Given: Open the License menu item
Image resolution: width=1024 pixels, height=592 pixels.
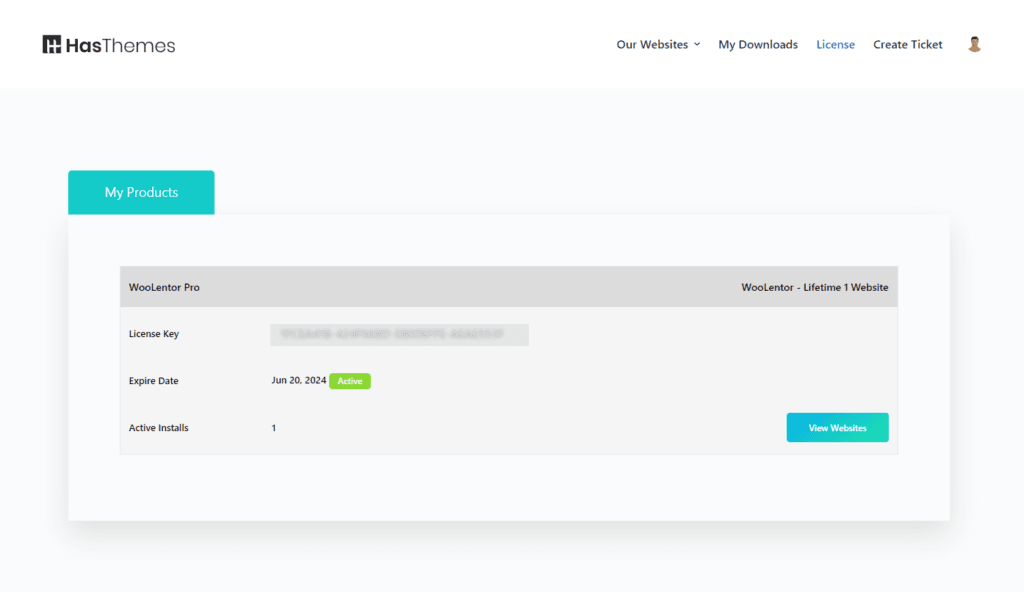Looking at the screenshot, I should point(835,44).
